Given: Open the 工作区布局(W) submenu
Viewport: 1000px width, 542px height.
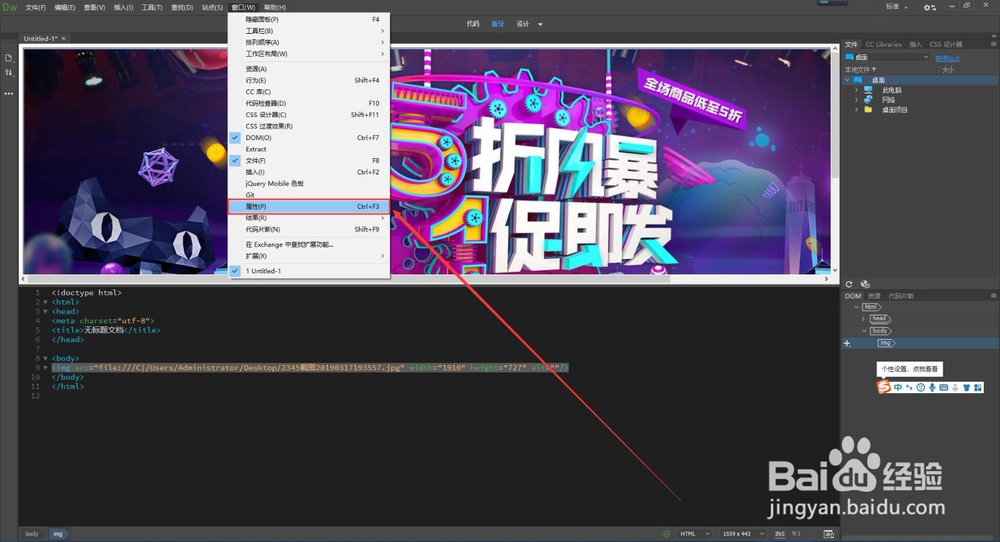Looking at the screenshot, I should tap(309, 54).
